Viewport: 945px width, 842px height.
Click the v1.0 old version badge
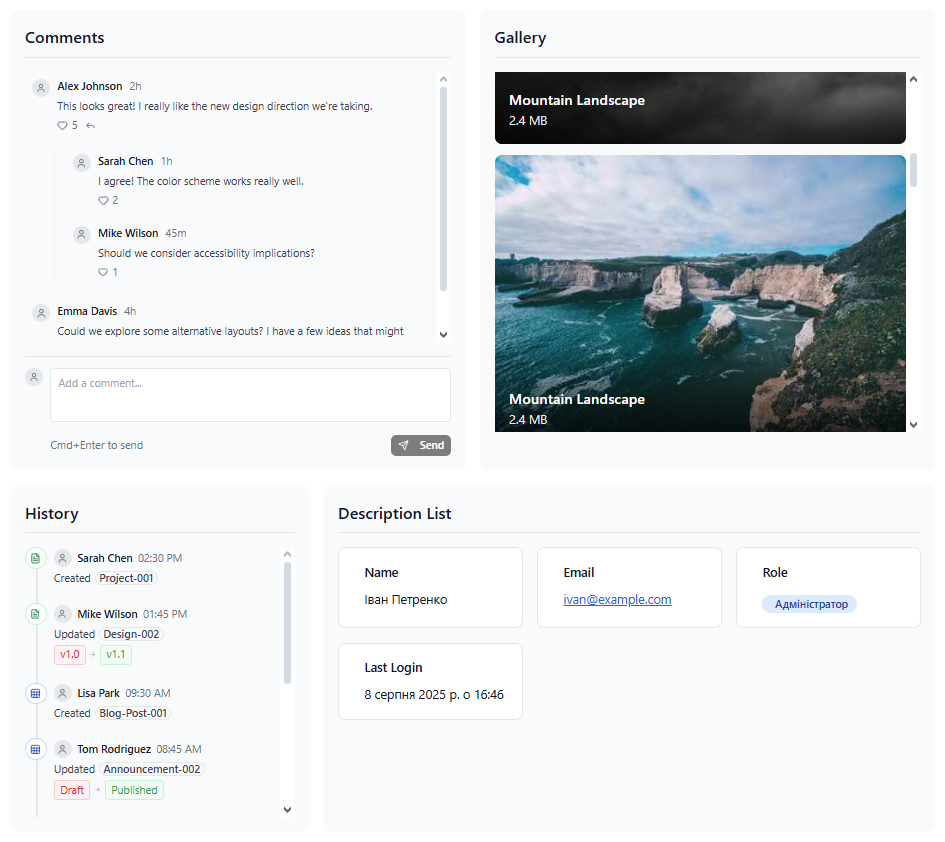click(x=70, y=655)
